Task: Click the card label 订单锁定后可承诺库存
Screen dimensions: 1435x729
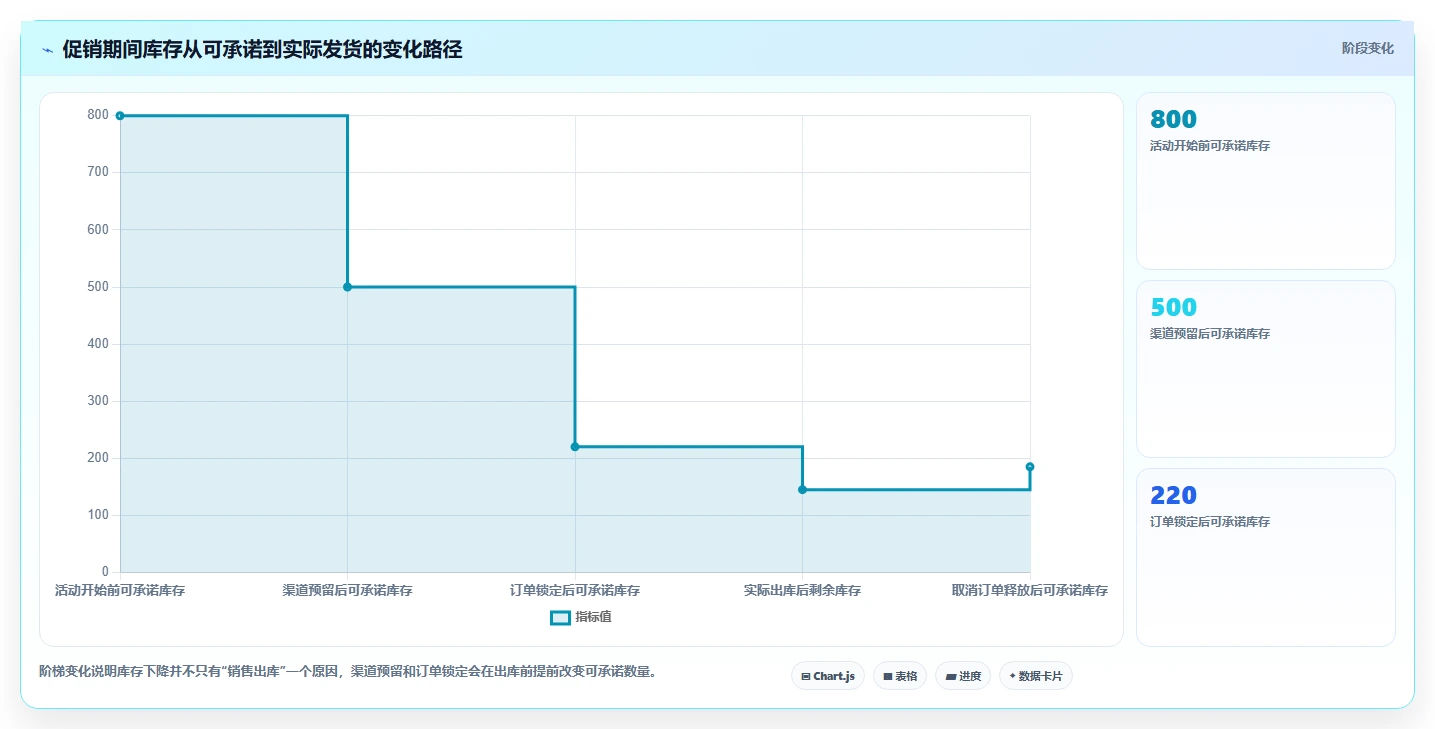Action: (1210, 522)
